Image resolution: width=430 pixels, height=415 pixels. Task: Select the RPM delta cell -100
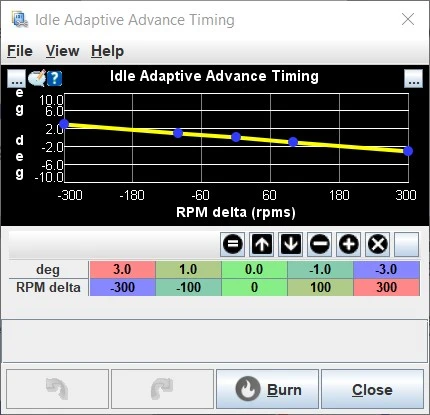[x=188, y=287]
